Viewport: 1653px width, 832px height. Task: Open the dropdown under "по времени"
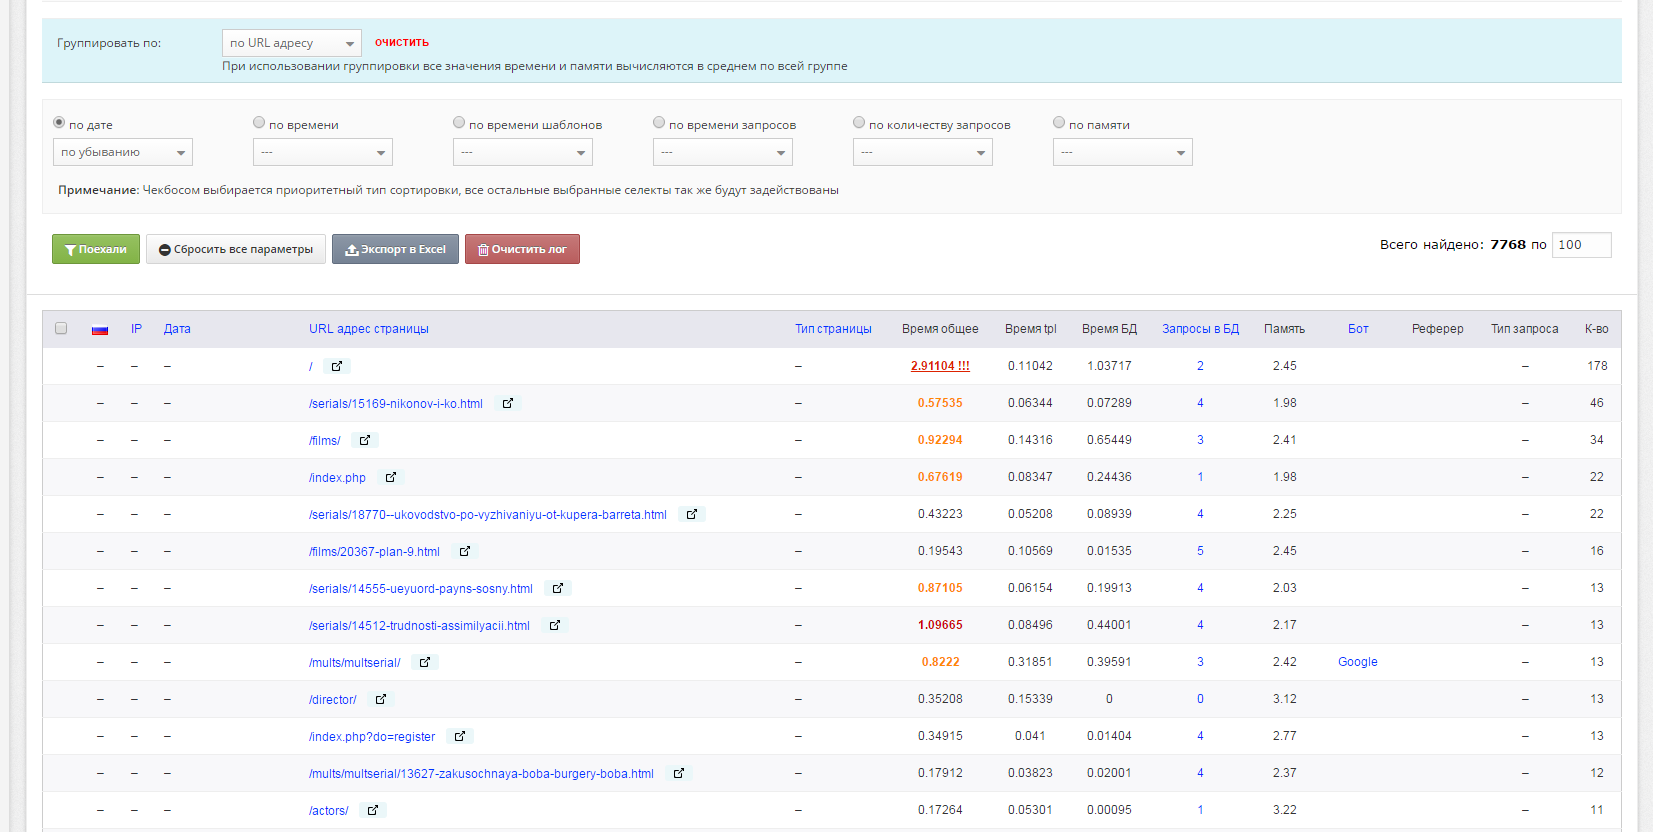click(323, 152)
